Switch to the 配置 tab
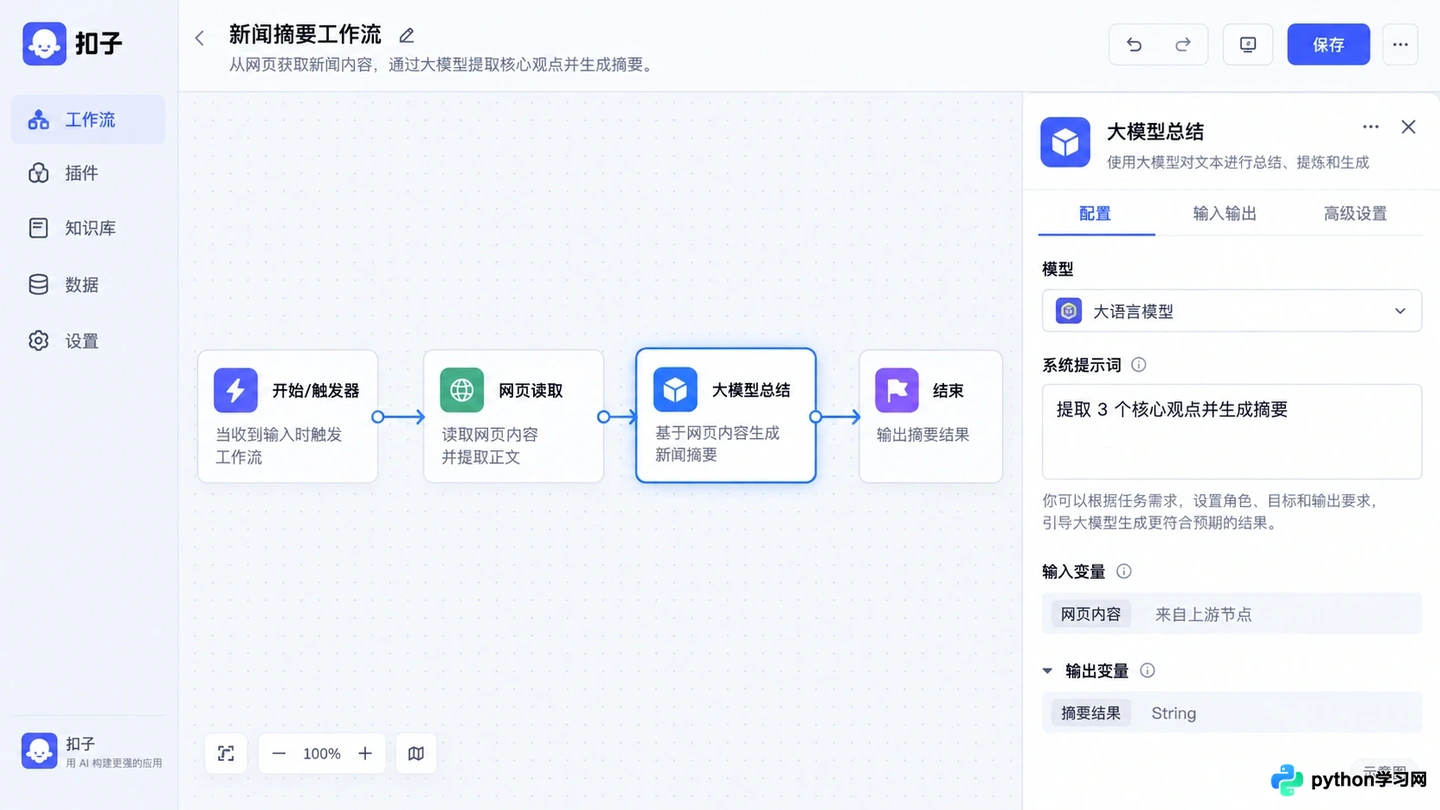This screenshot has width=1440, height=810. 1095,213
